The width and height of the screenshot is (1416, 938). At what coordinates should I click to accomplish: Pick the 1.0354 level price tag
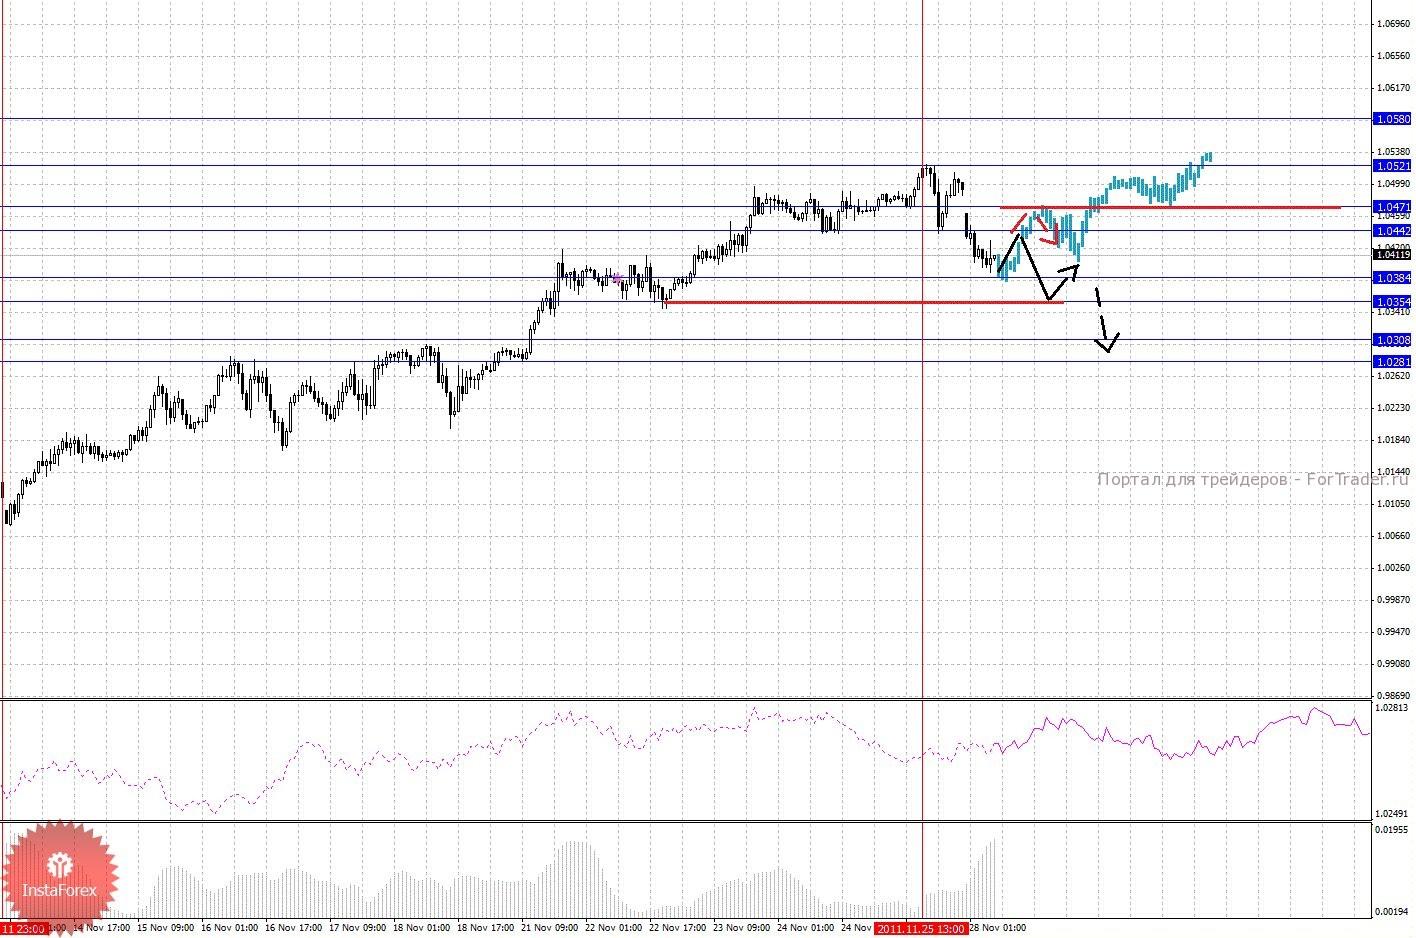click(1393, 302)
